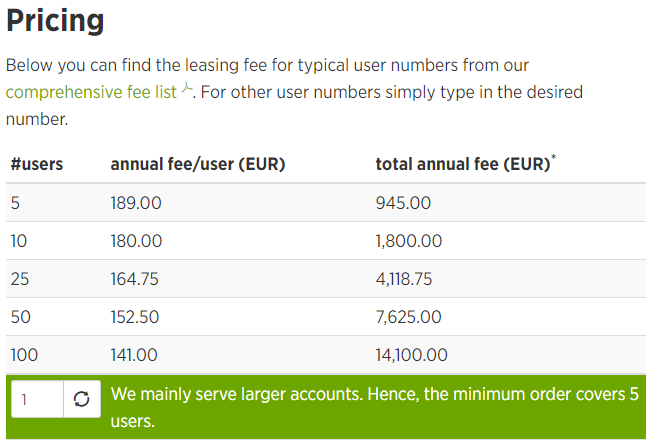Click the Pricing heading

point(55,21)
